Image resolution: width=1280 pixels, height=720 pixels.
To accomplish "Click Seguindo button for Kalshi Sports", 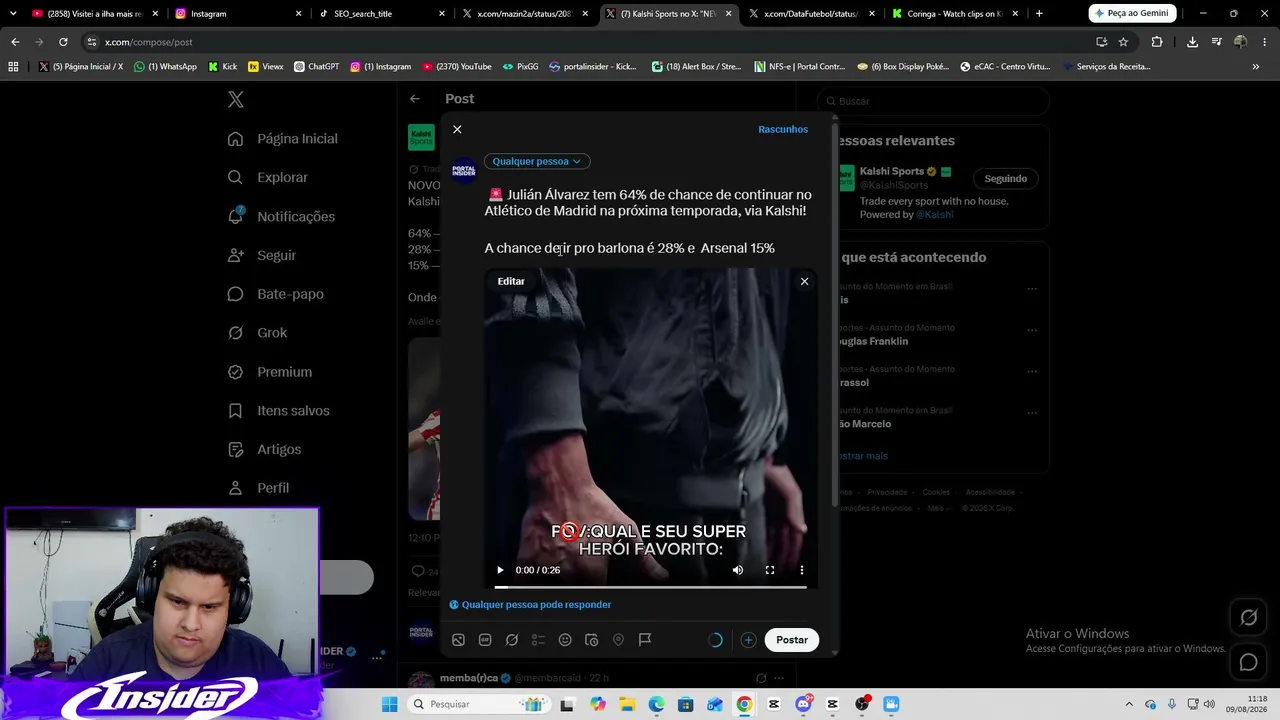I will pyautogui.click(x=1006, y=179).
